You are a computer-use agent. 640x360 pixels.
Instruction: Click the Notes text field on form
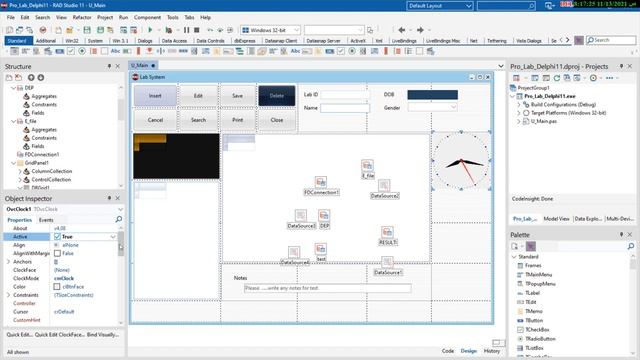[327, 288]
